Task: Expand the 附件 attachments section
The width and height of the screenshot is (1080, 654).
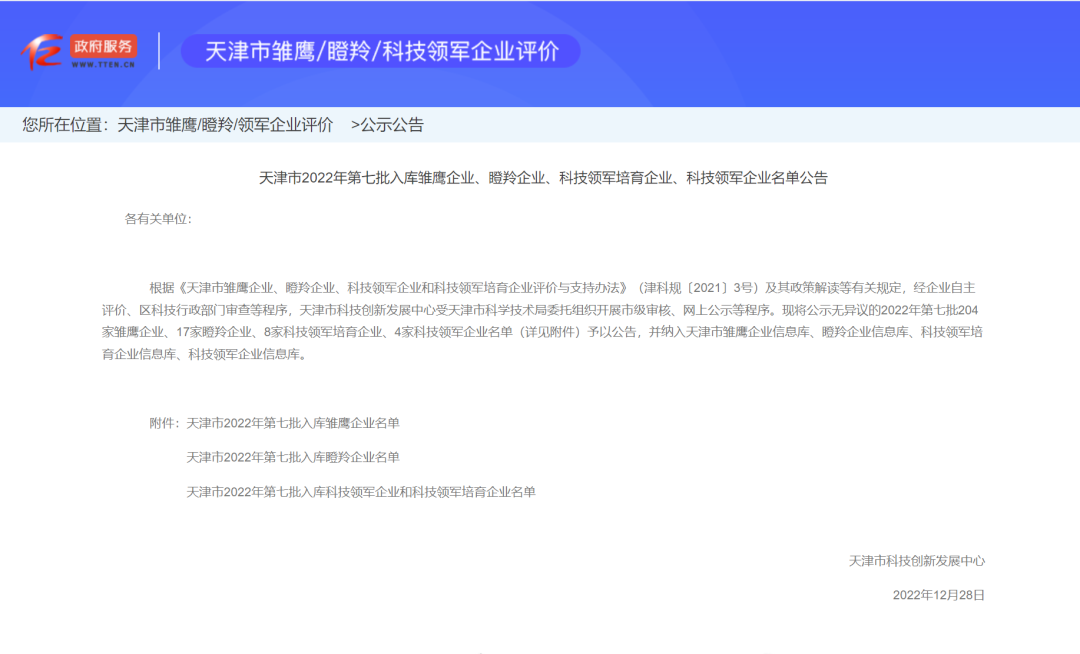Action: [x=165, y=424]
